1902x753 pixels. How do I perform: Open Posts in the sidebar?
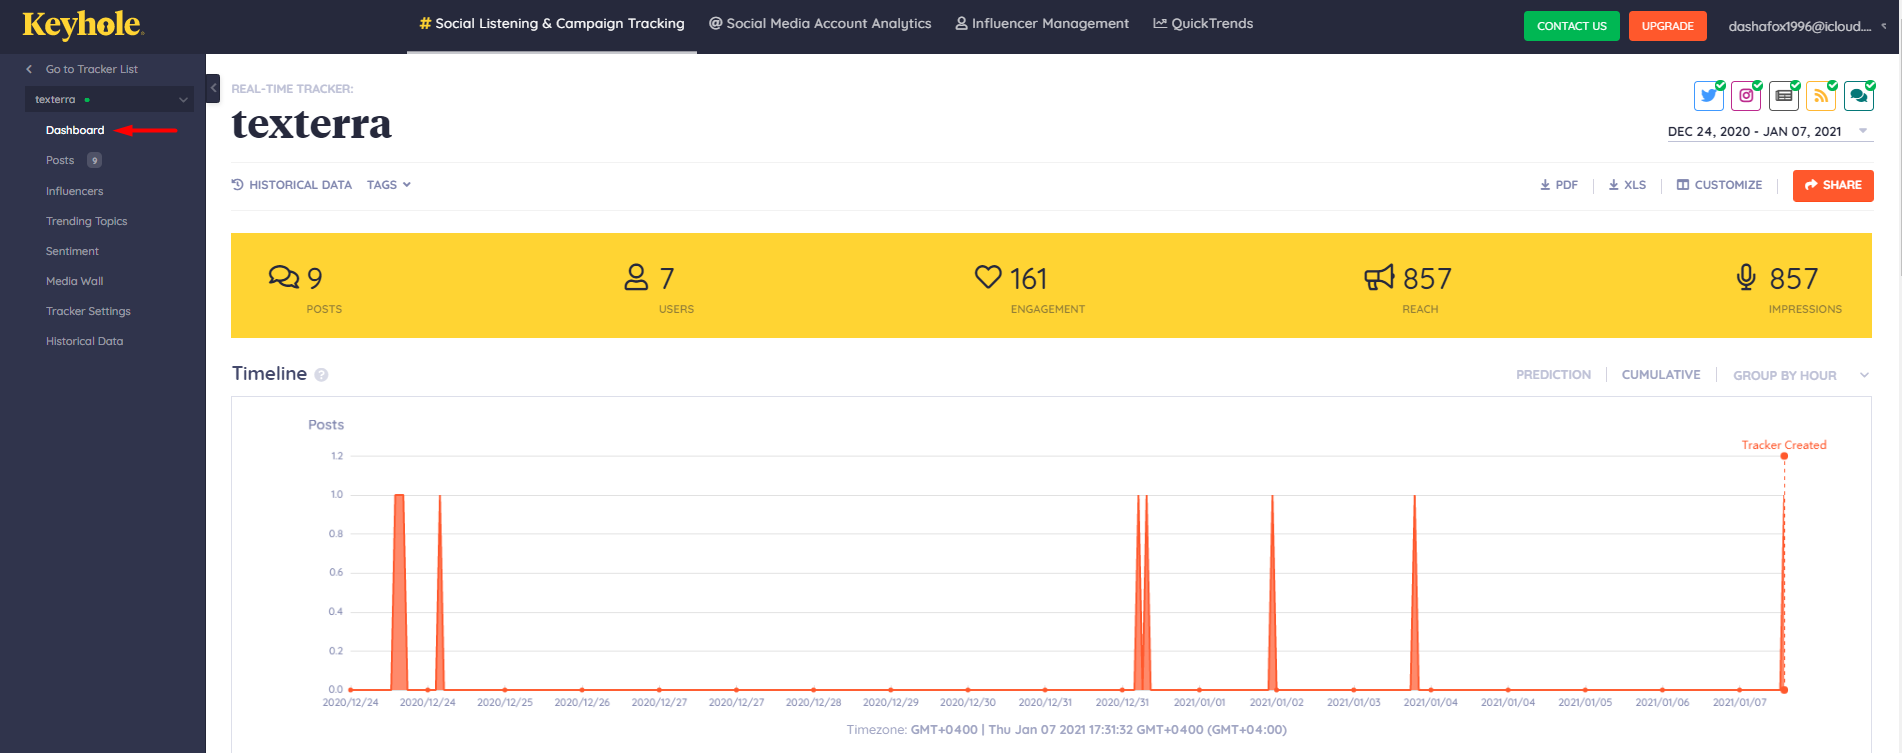pos(60,160)
